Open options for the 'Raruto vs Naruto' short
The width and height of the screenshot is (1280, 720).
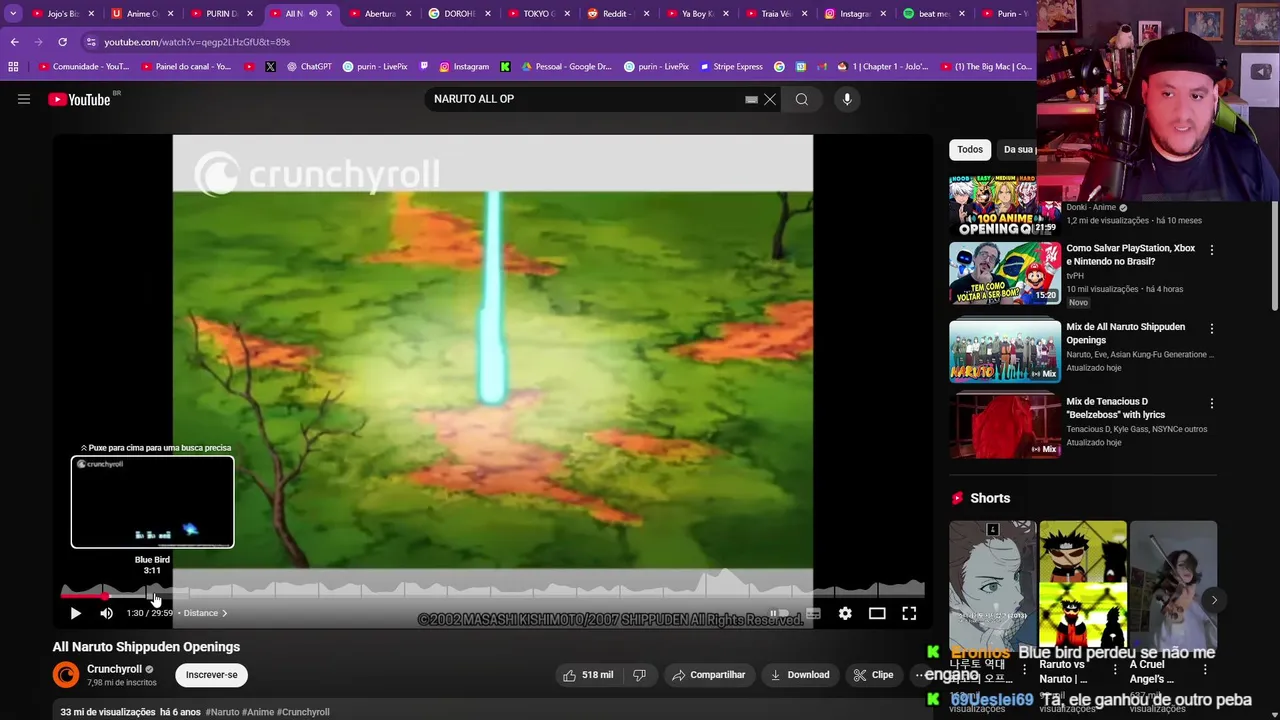(1115, 670)
